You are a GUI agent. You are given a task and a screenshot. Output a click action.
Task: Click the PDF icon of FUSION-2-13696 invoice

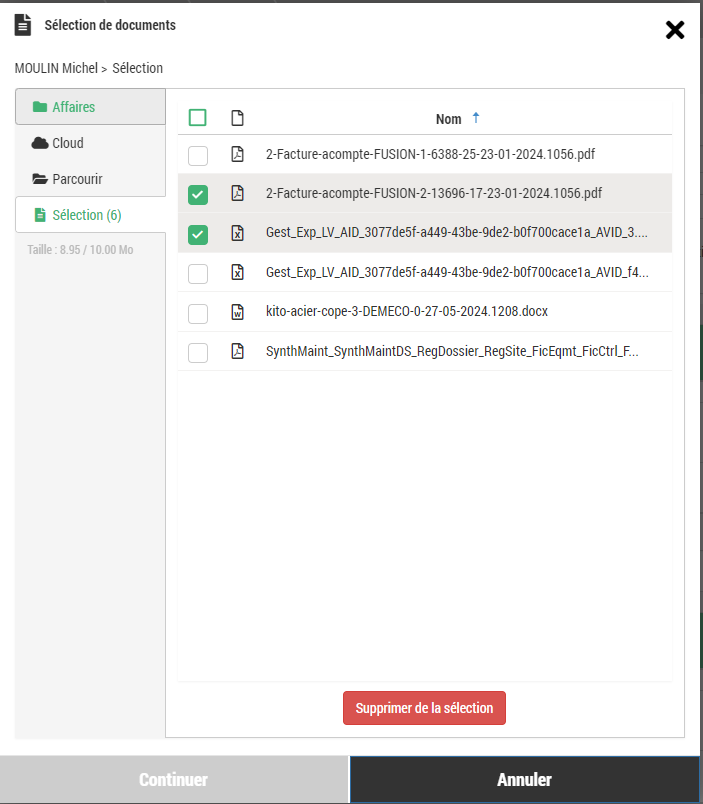pos(237,193)
